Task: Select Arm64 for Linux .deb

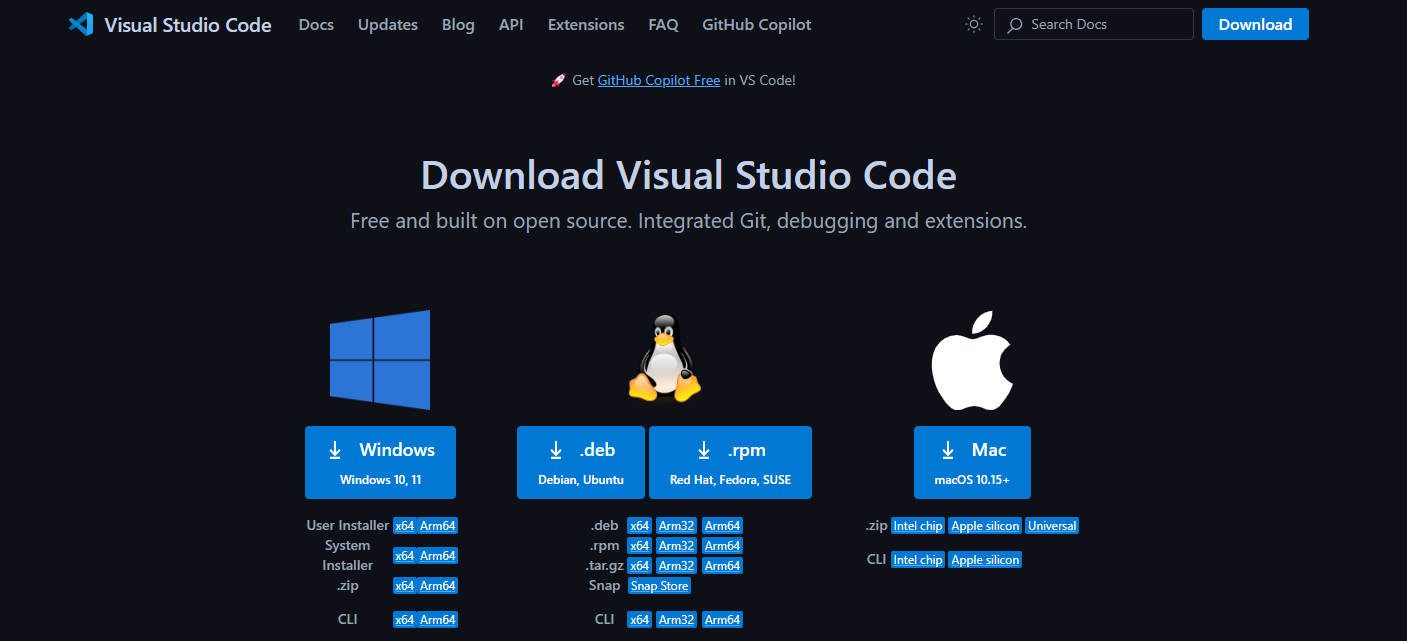Action: tap(722, 526)
